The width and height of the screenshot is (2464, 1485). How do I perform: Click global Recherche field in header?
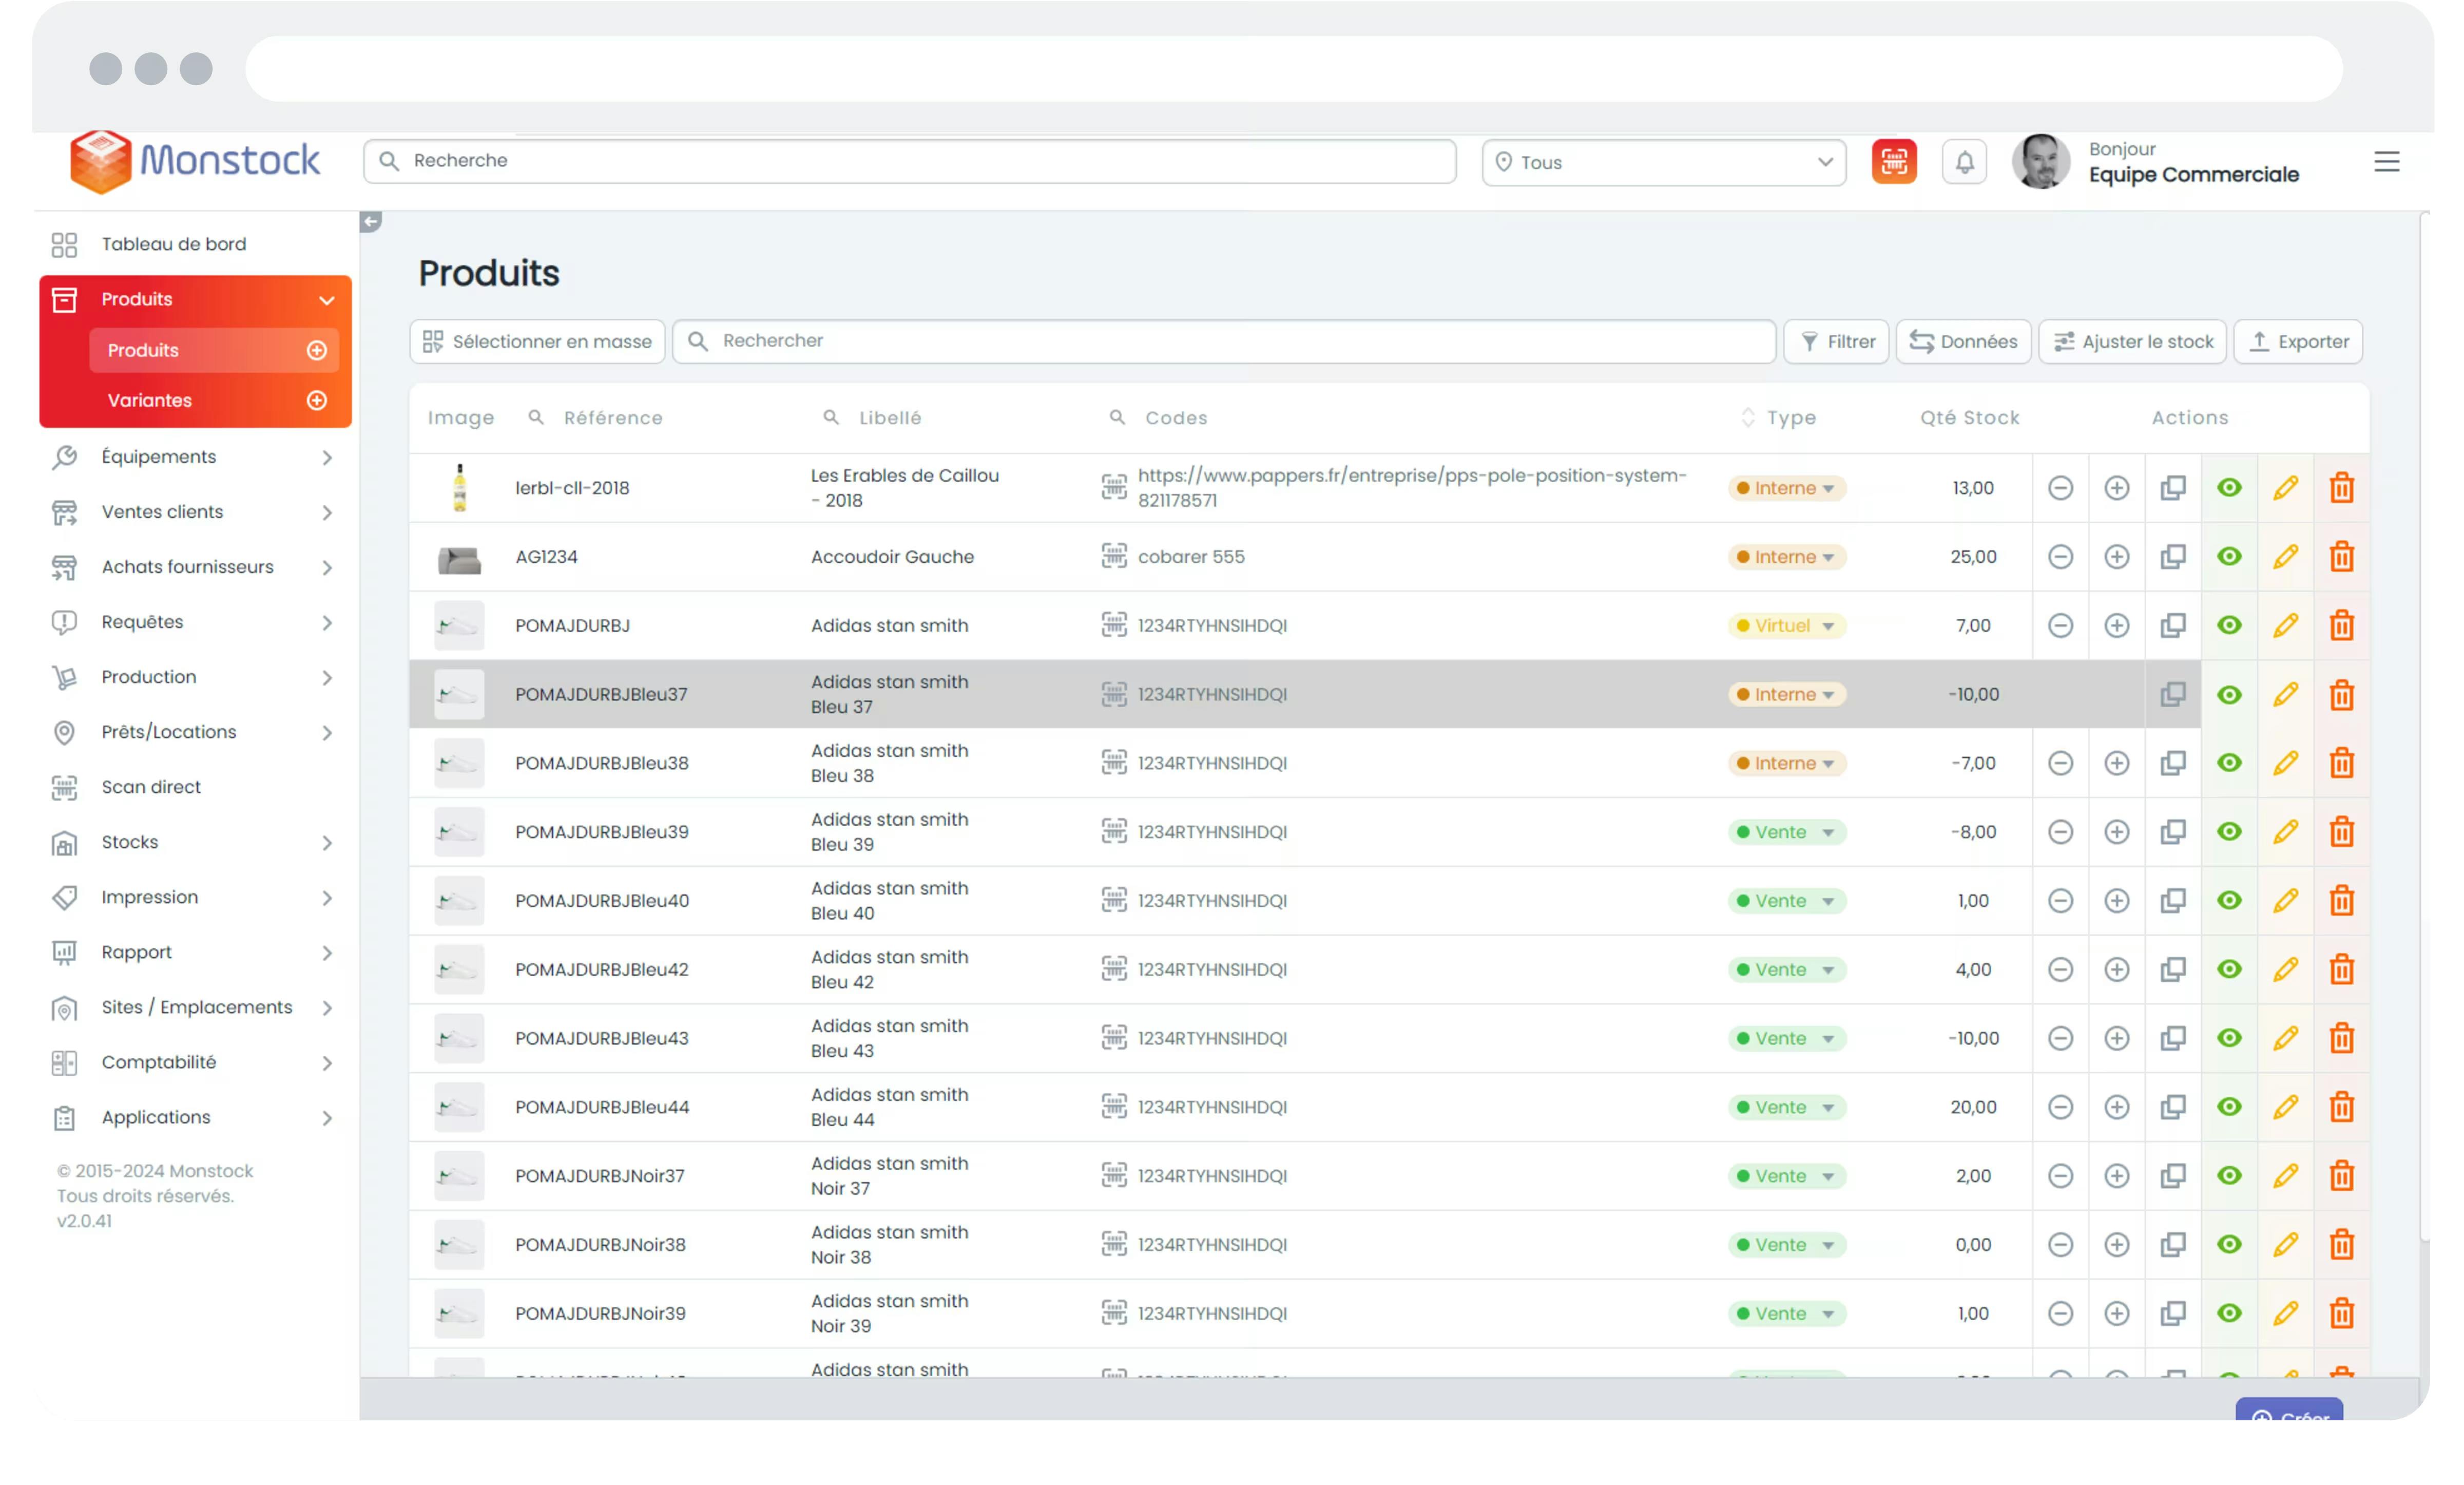coord(909,161)
